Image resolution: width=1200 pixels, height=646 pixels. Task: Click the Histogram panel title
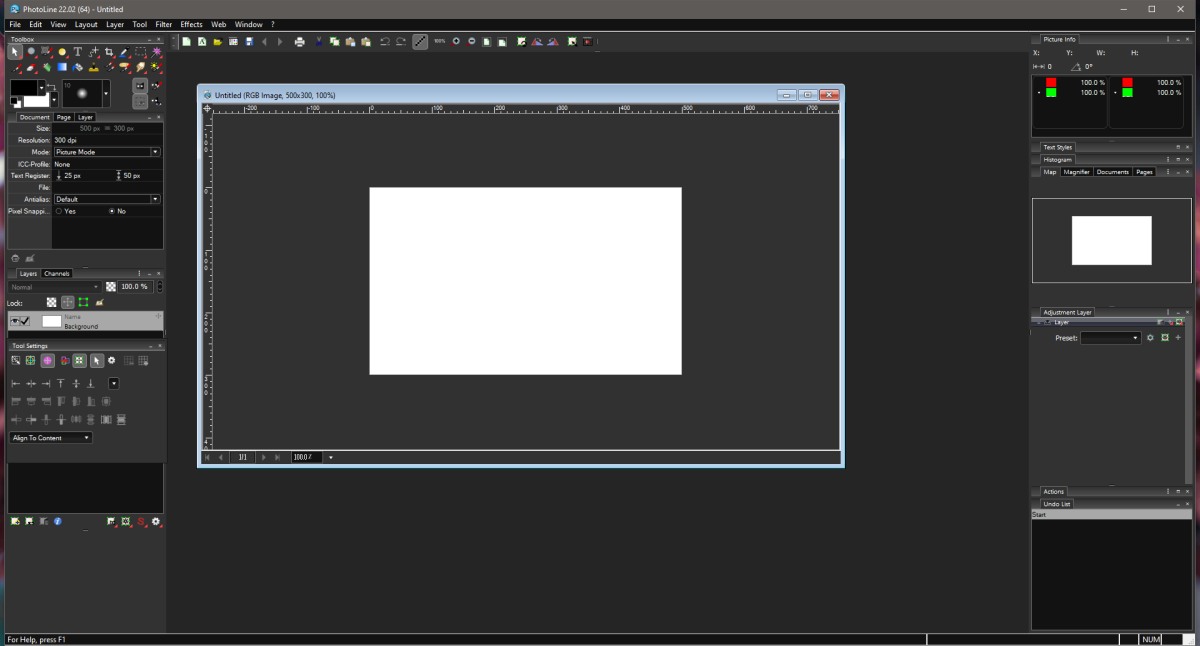click(x=1057, y=160)
